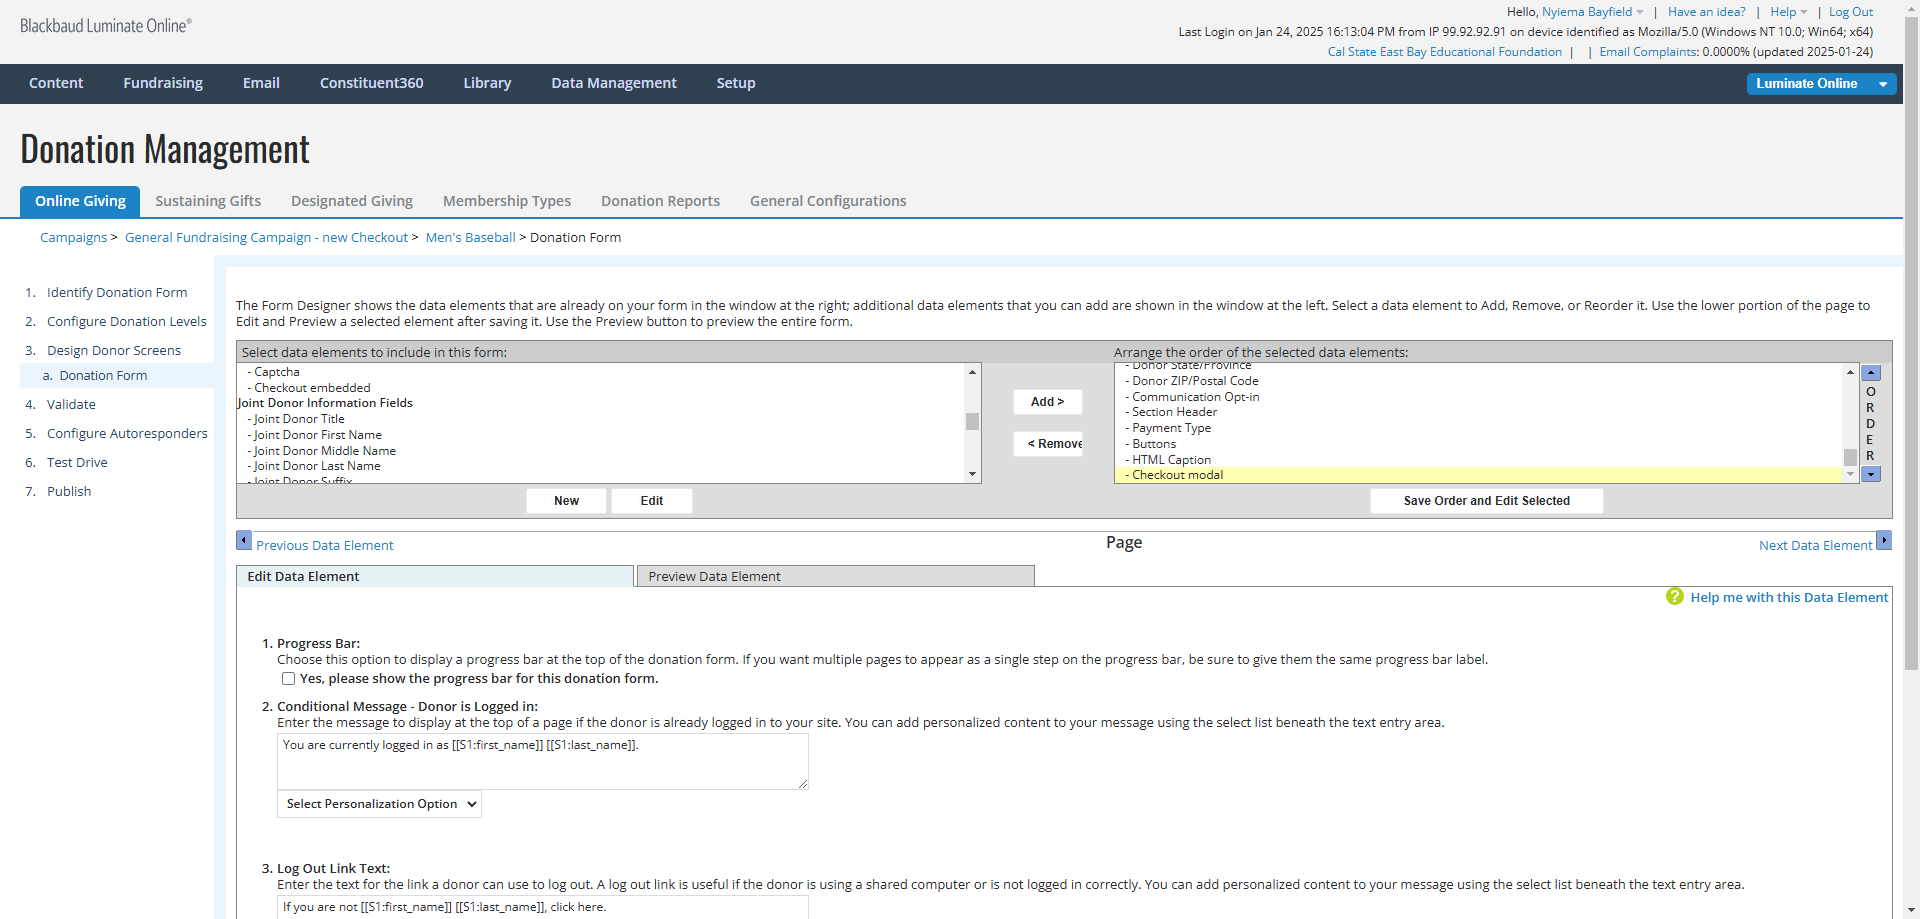1920x919 pixels.
Task: Click Help me with this Data Element
Action: point(1789,597)
